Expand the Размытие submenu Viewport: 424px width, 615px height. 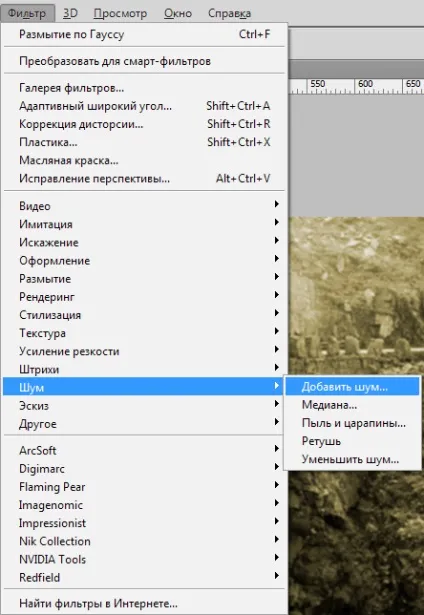[145, 279]
